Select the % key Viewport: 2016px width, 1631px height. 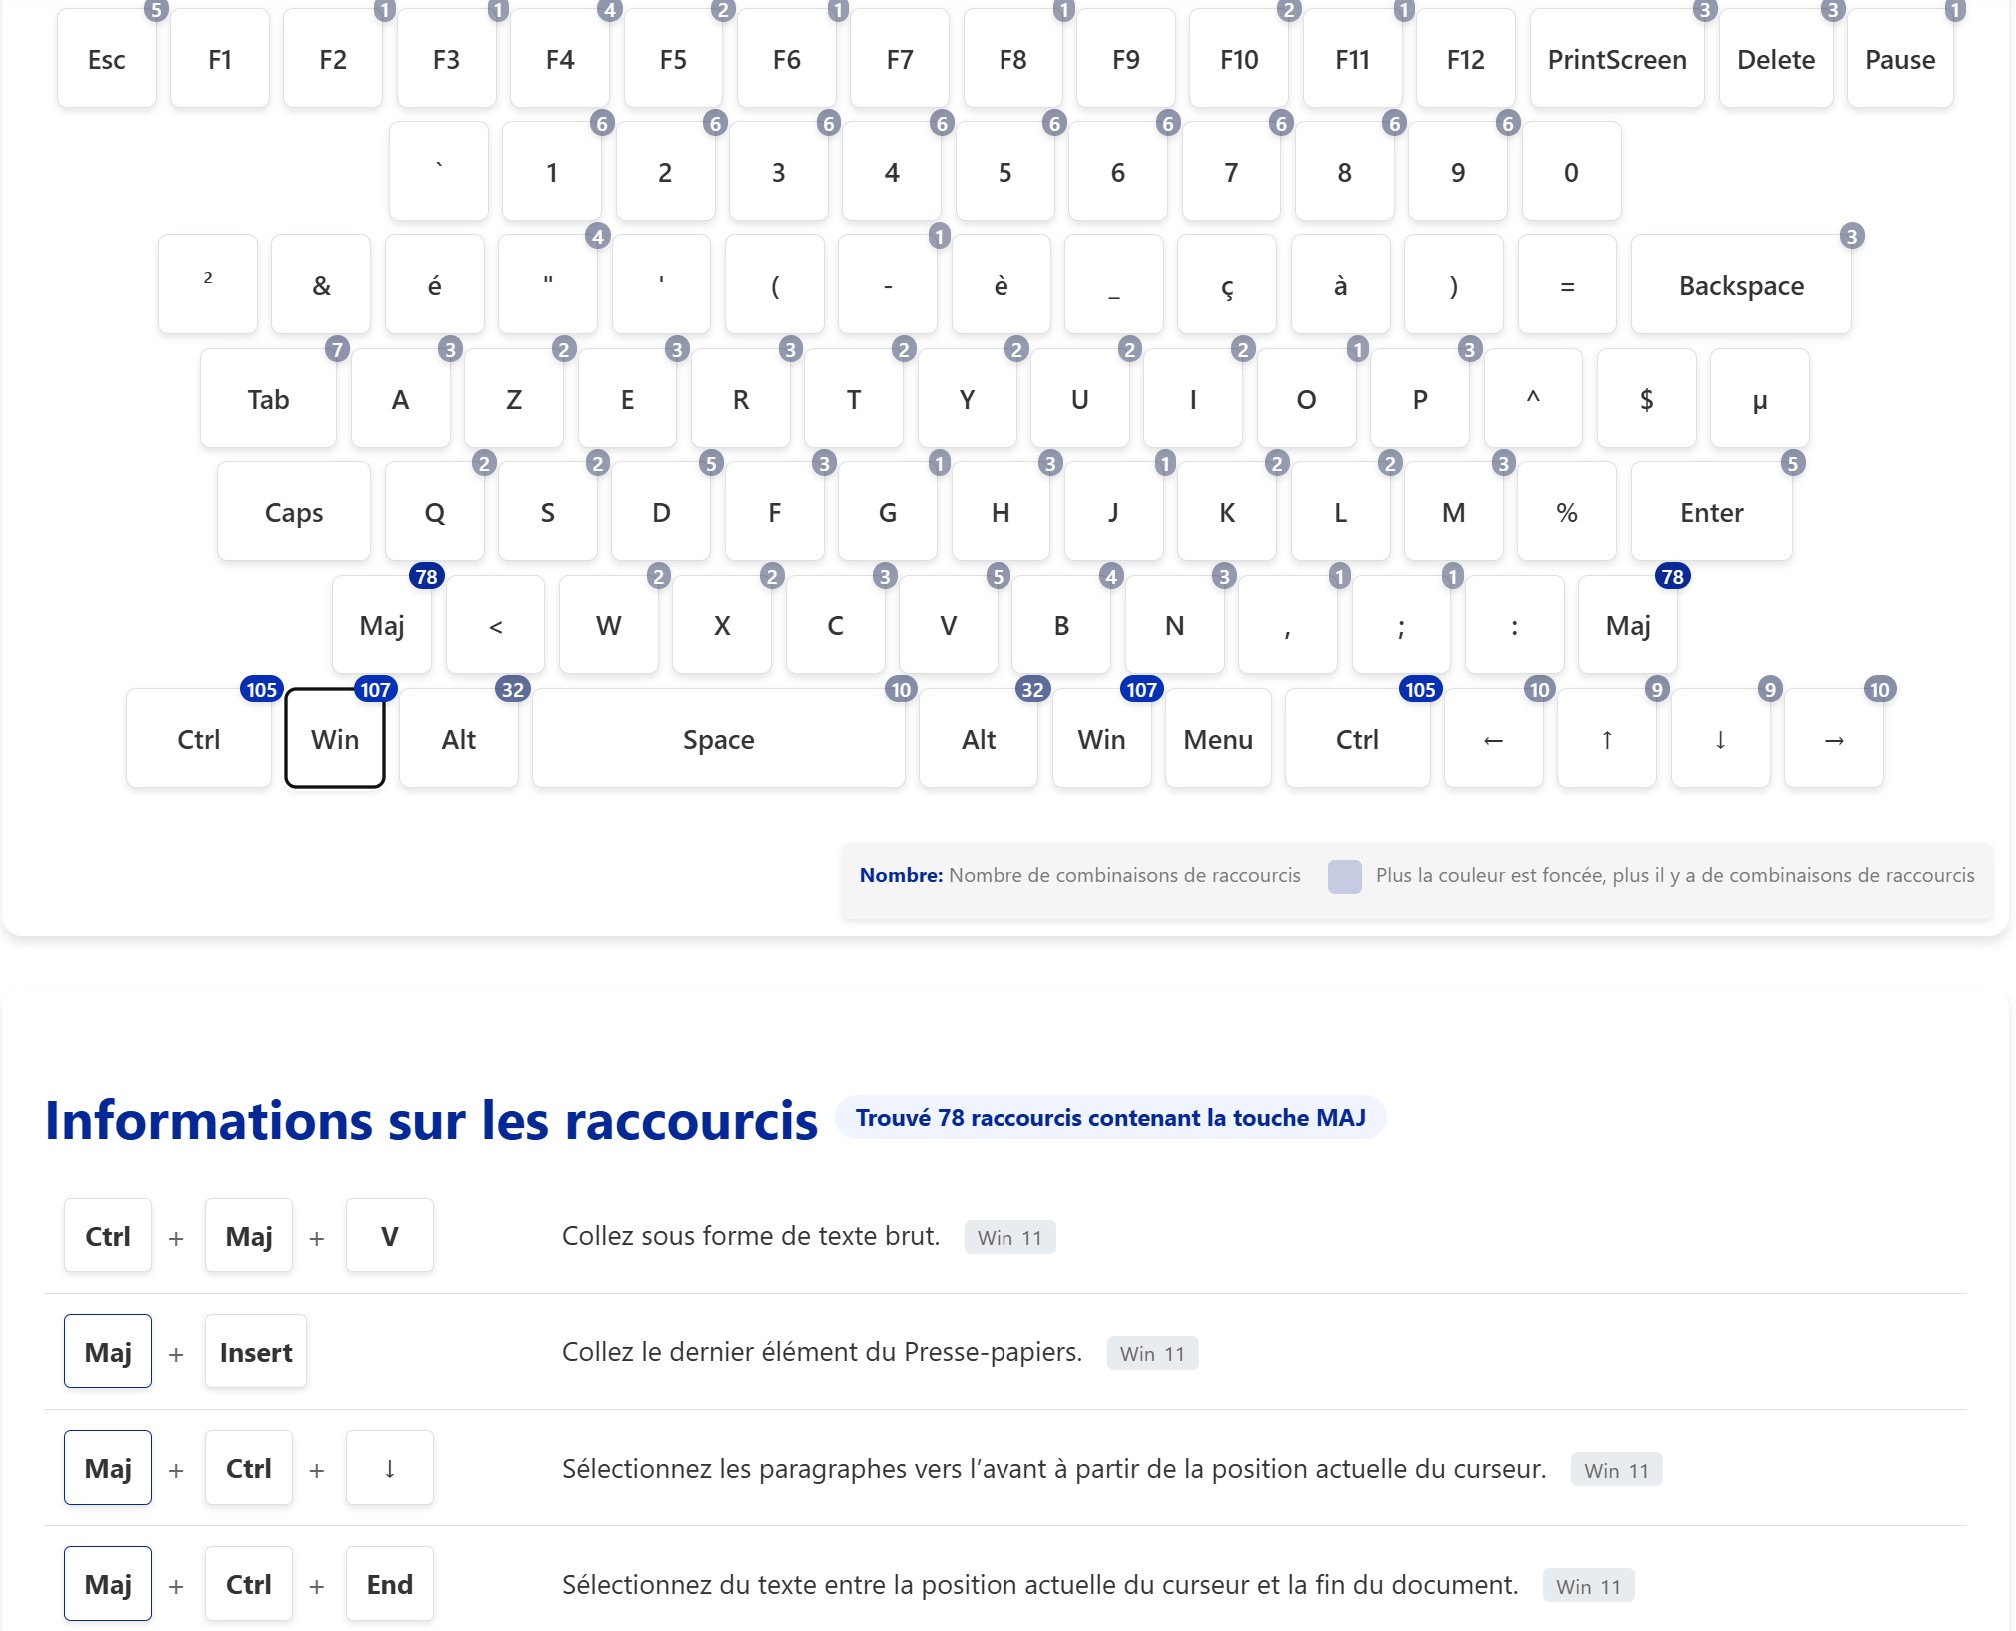pos(1567,512)
